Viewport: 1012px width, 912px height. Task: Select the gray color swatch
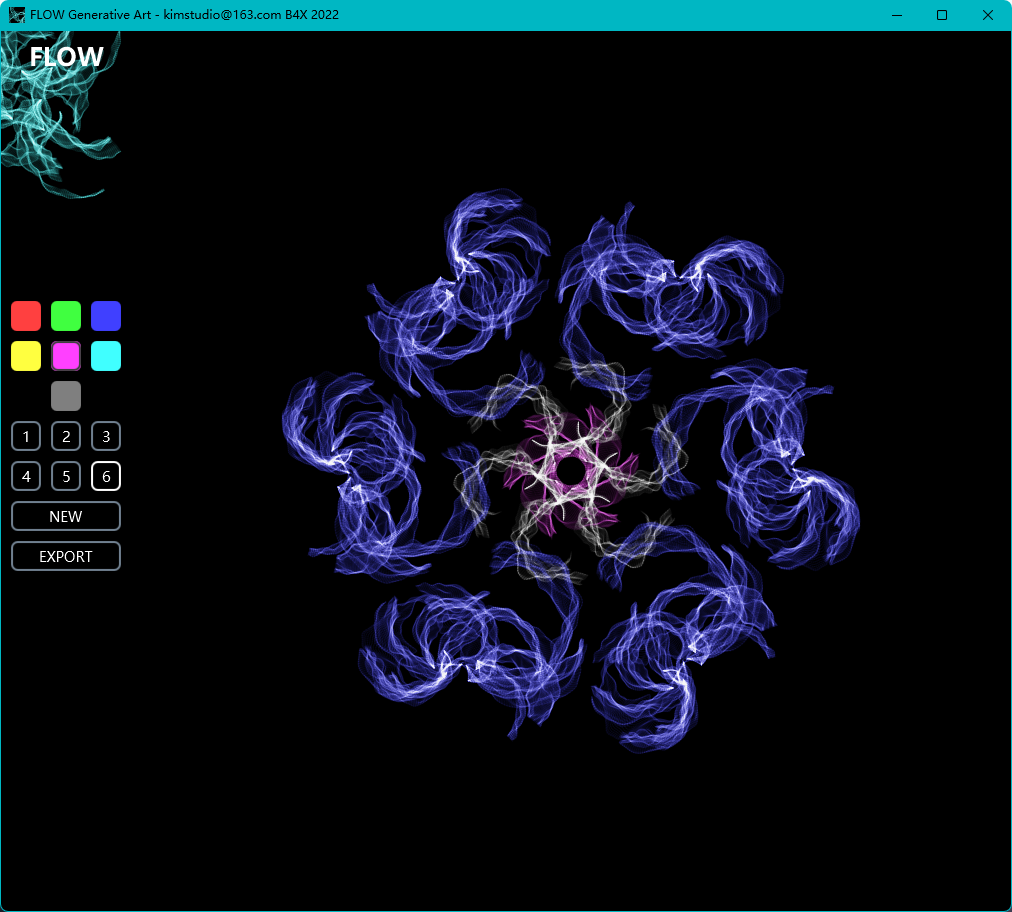tap(66, 396)
